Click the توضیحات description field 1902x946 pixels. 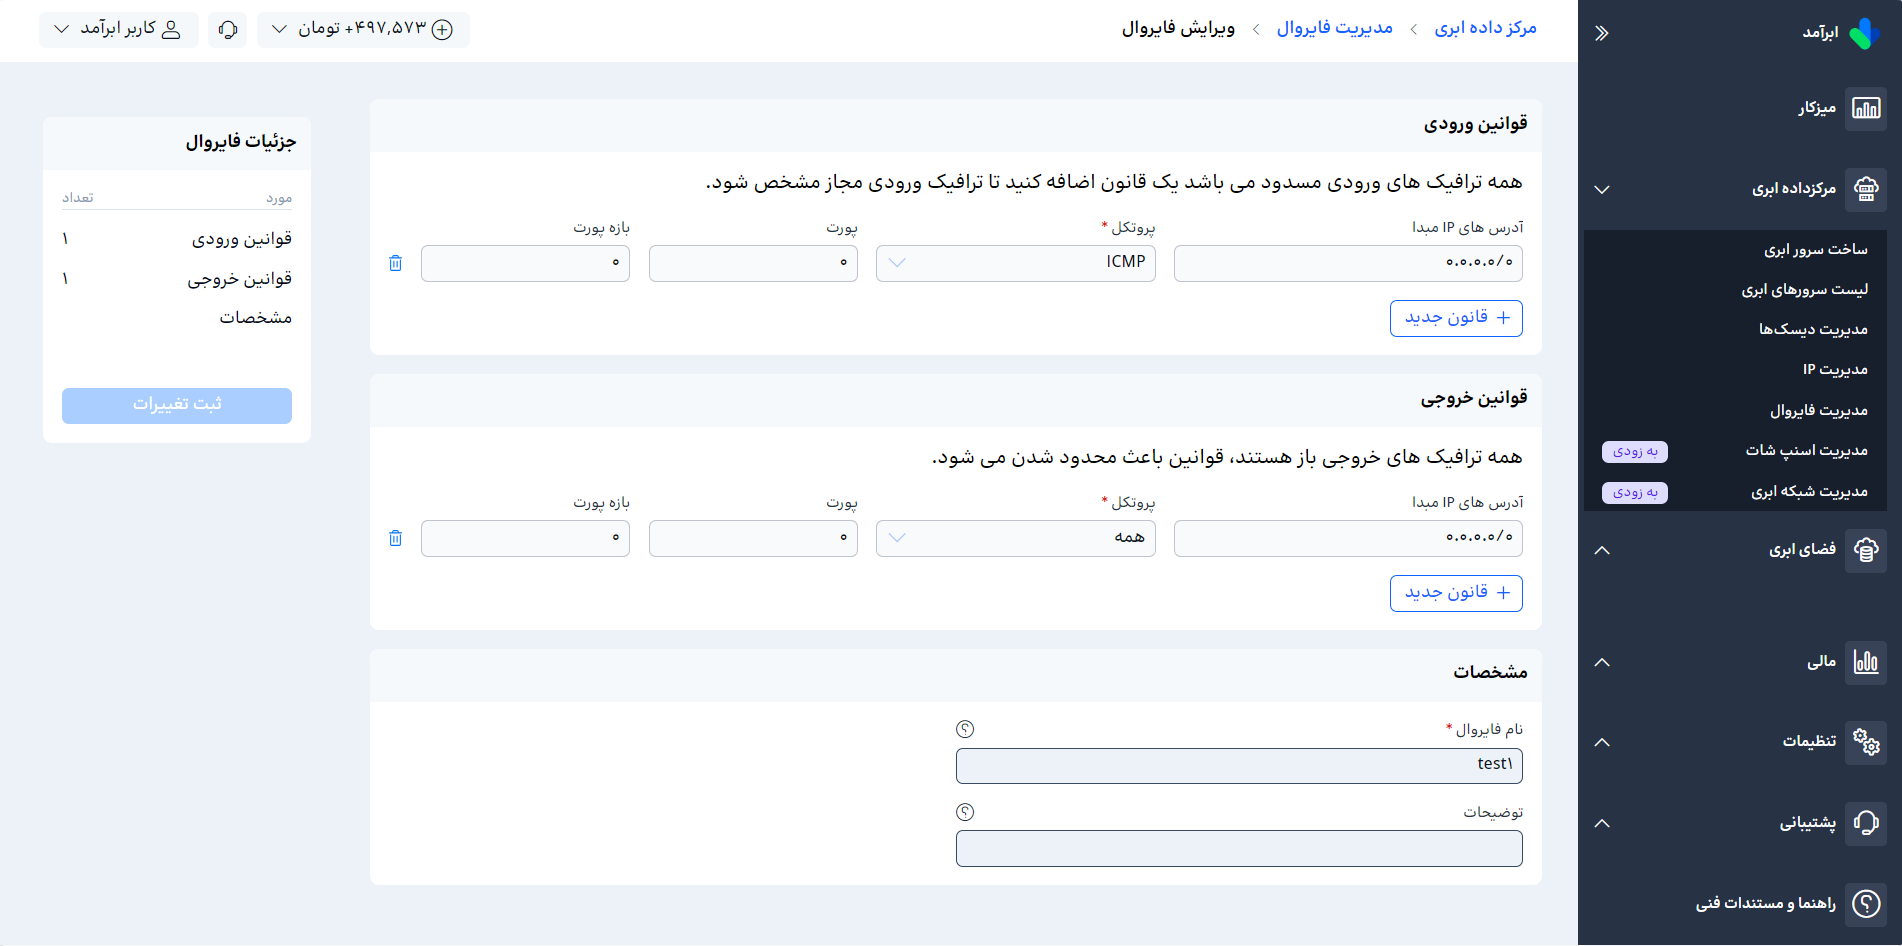pyautogui.click(x=1239, y=849)
